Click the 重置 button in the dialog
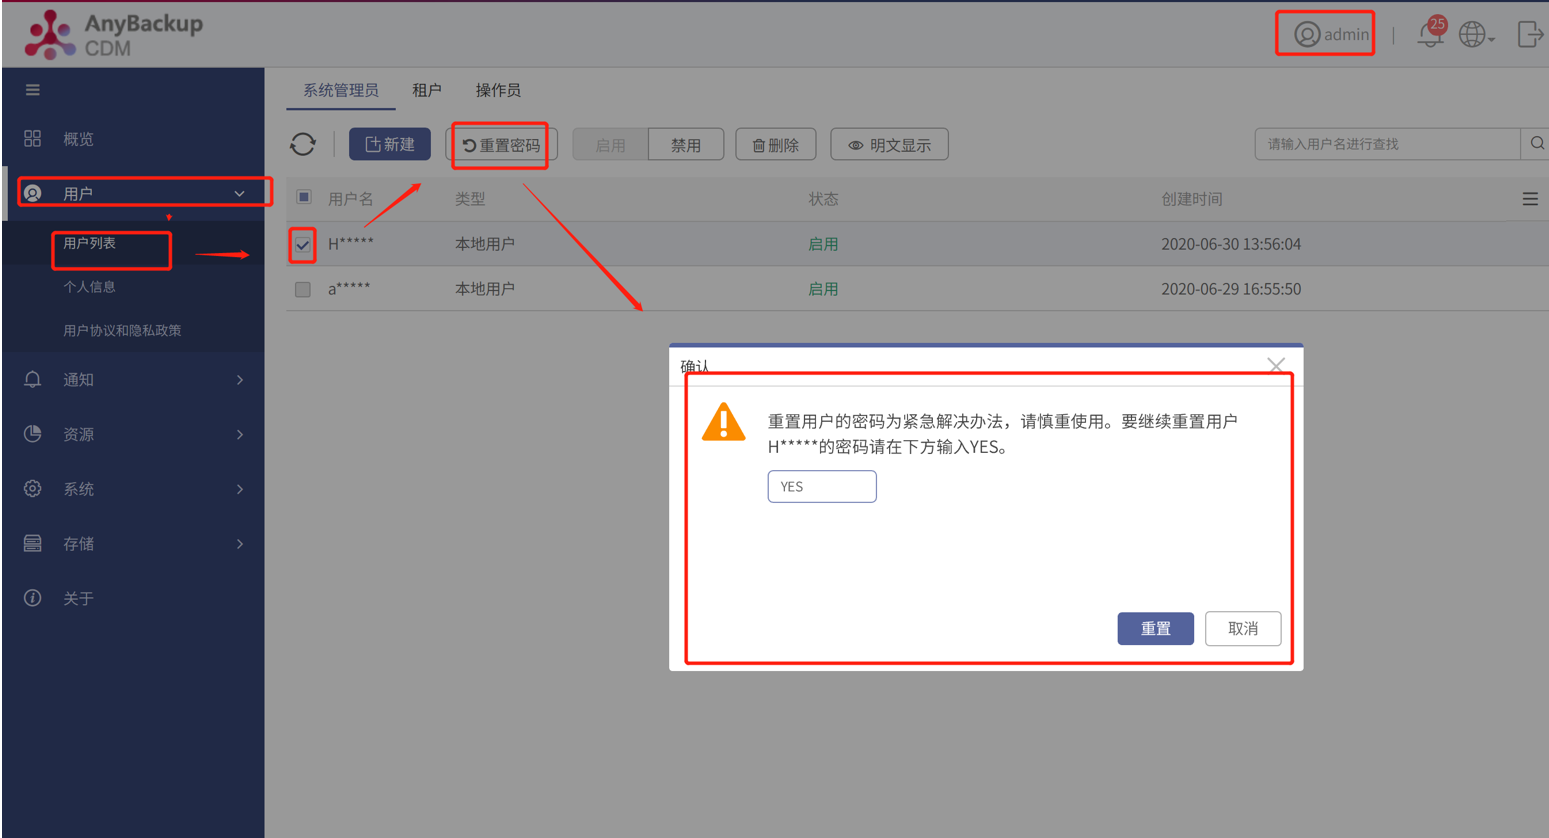The height and width of the screenshot is (838, 1549). (1155, 628)
